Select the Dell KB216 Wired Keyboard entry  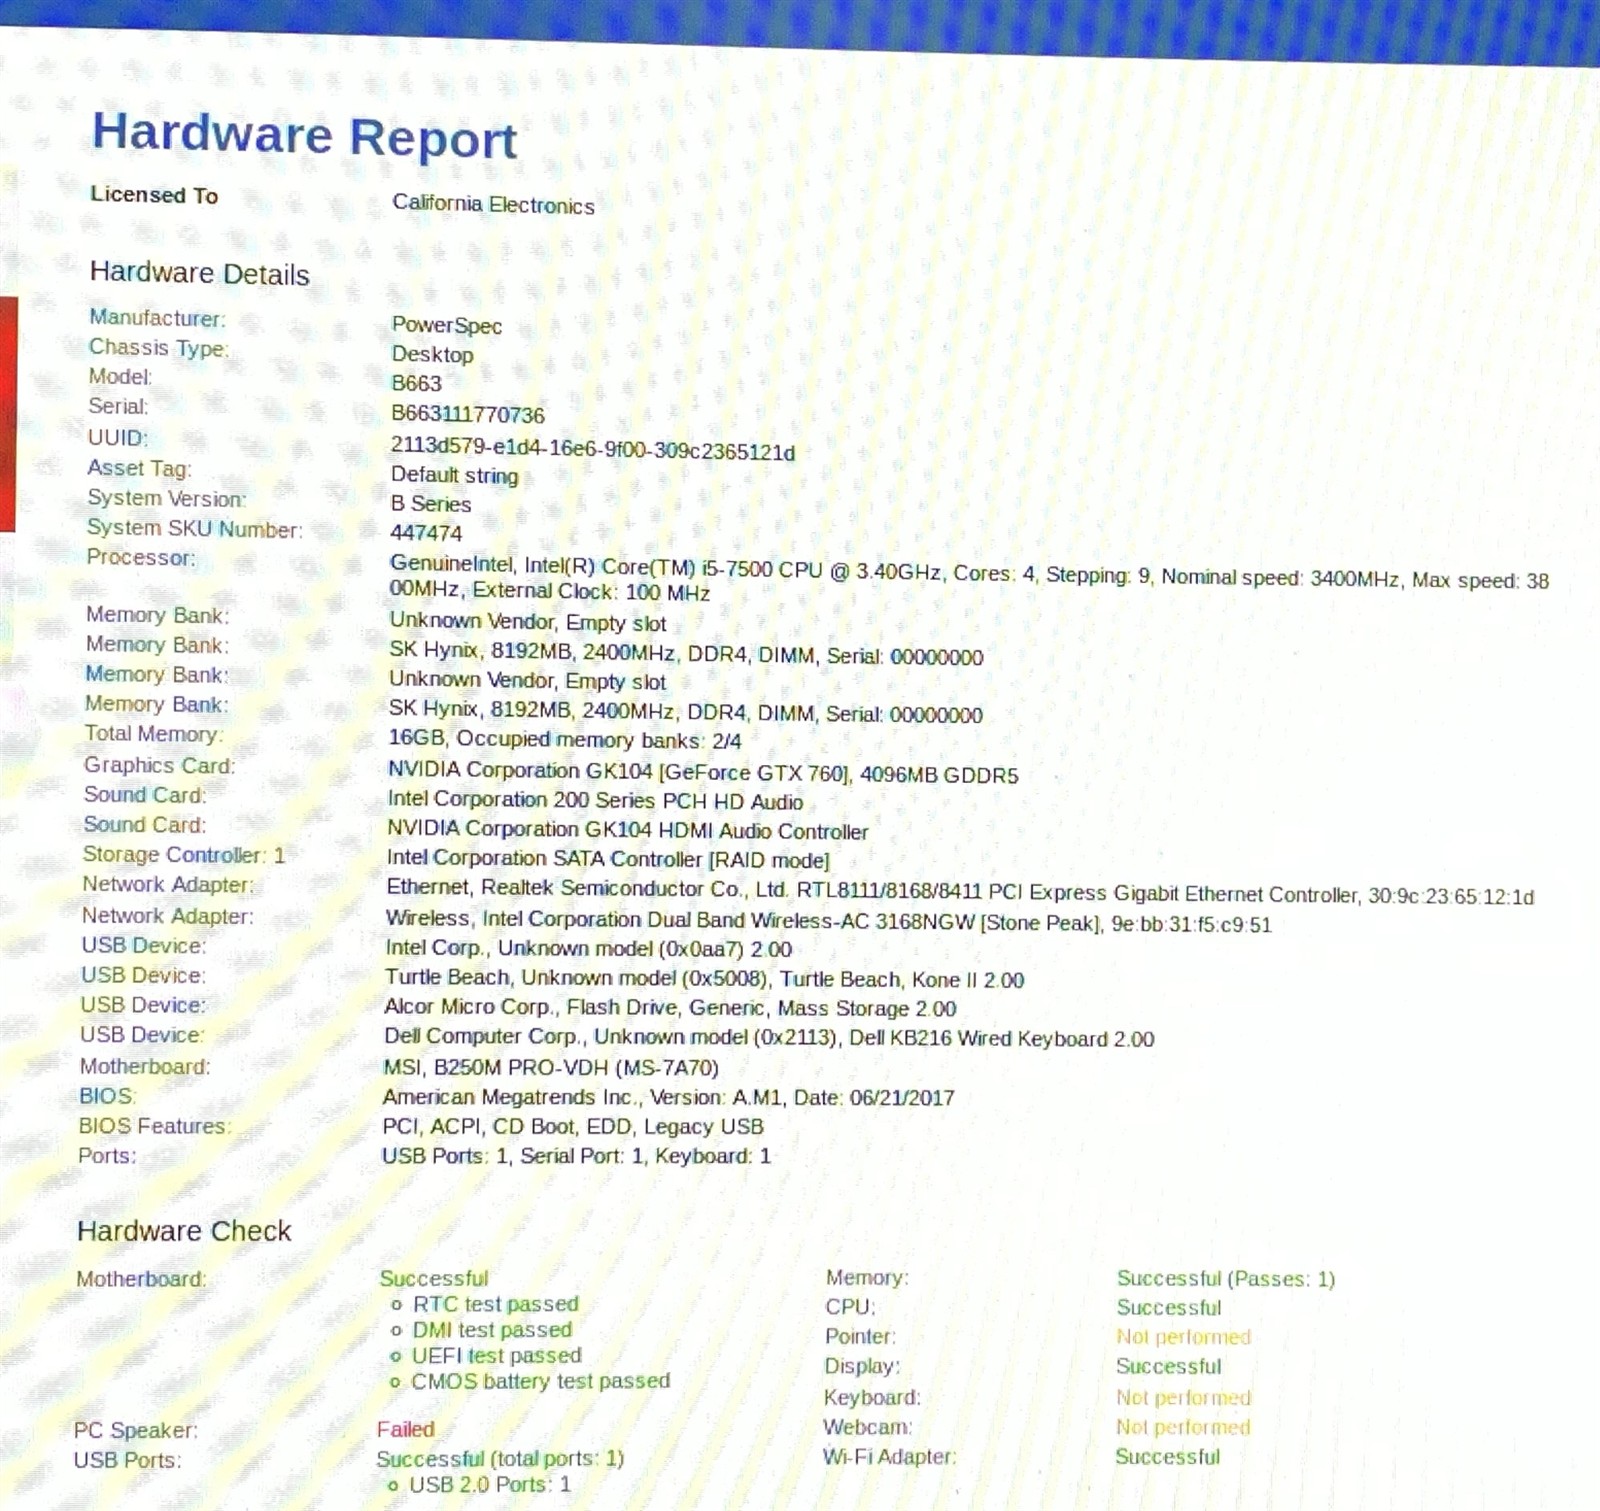pyautogui.click(x=769, y=1038)
